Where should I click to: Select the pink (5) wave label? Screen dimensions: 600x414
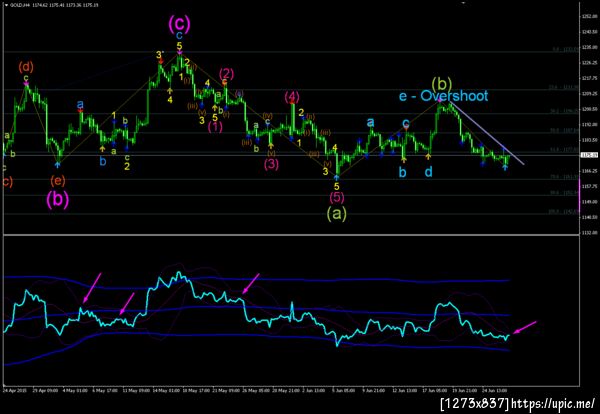coord(337,197)
